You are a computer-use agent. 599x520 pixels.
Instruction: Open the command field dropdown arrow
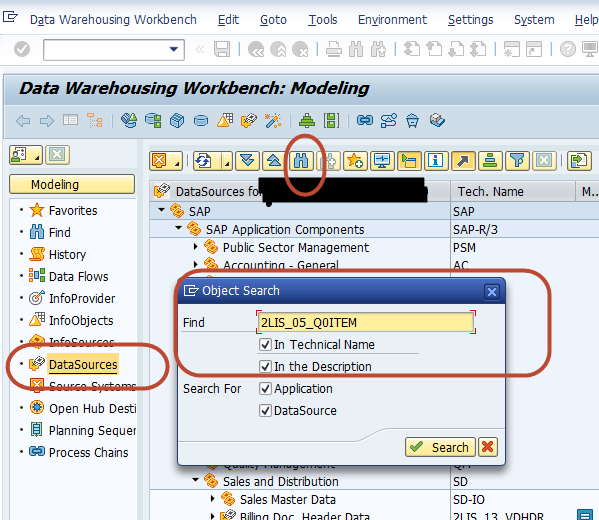pos(173,49)
